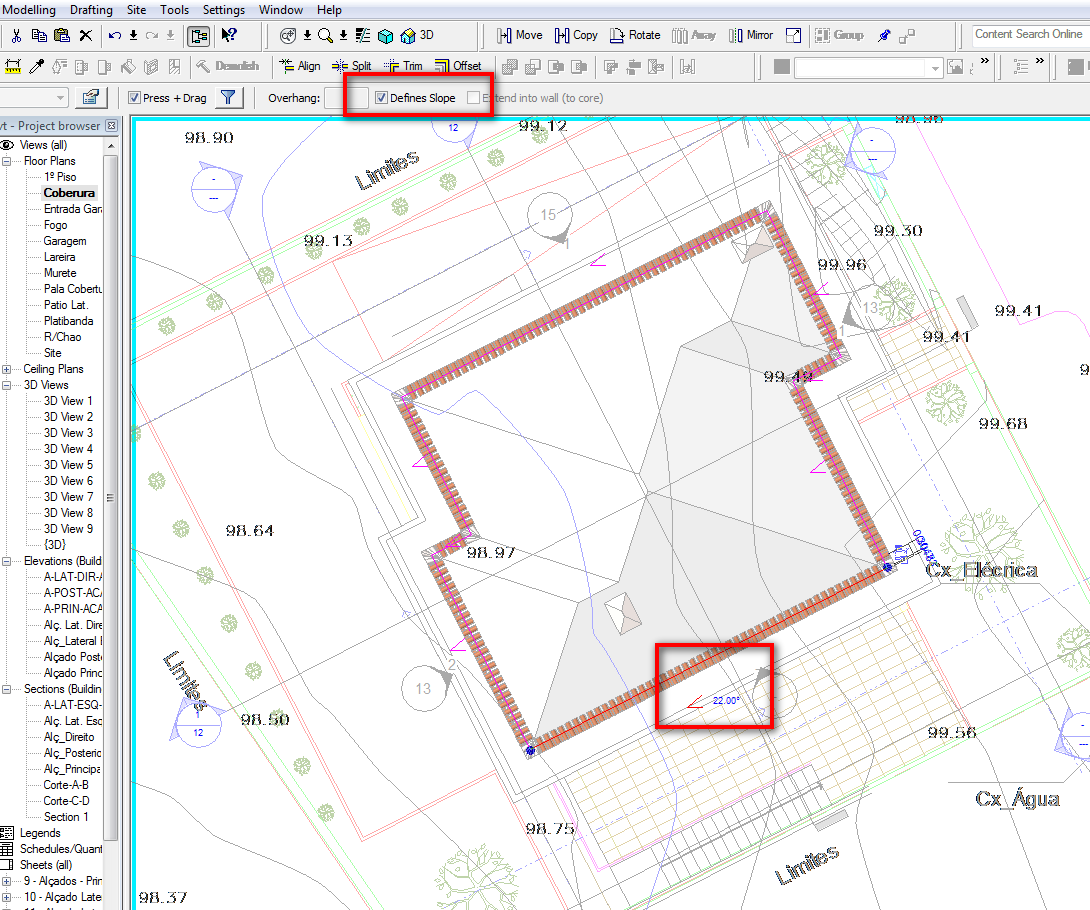Select the Copy elements tool
The height and width of the screenshot is (910, 1090).
pos(576,35)
